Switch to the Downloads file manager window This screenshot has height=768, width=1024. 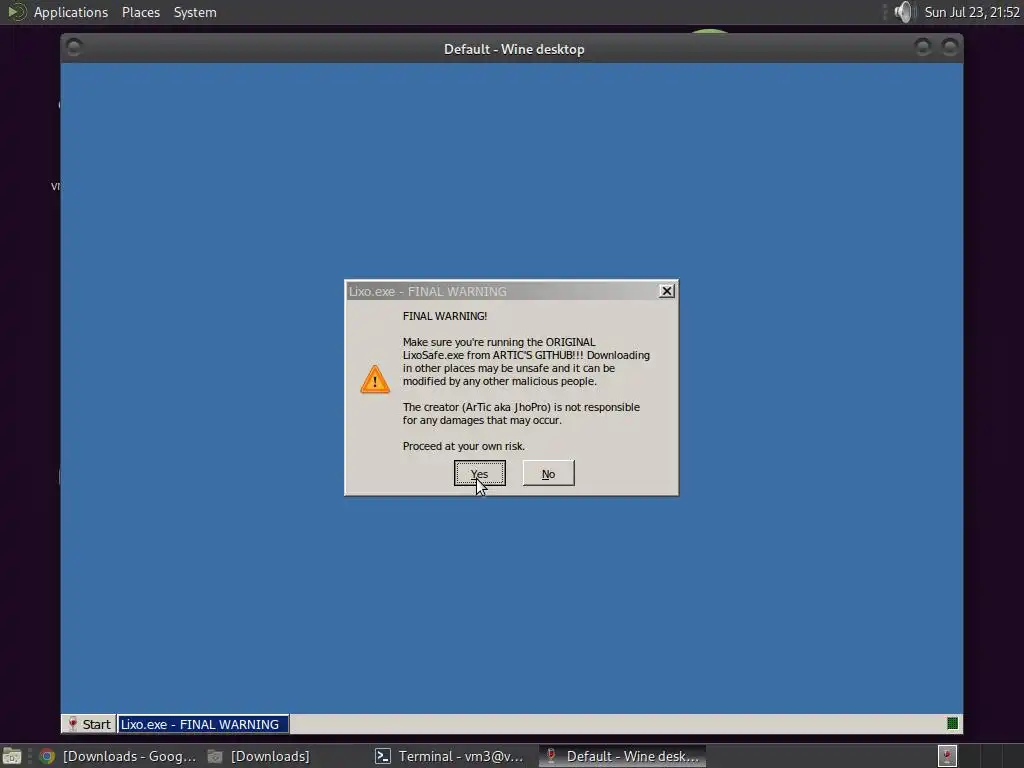pos(259,756)
